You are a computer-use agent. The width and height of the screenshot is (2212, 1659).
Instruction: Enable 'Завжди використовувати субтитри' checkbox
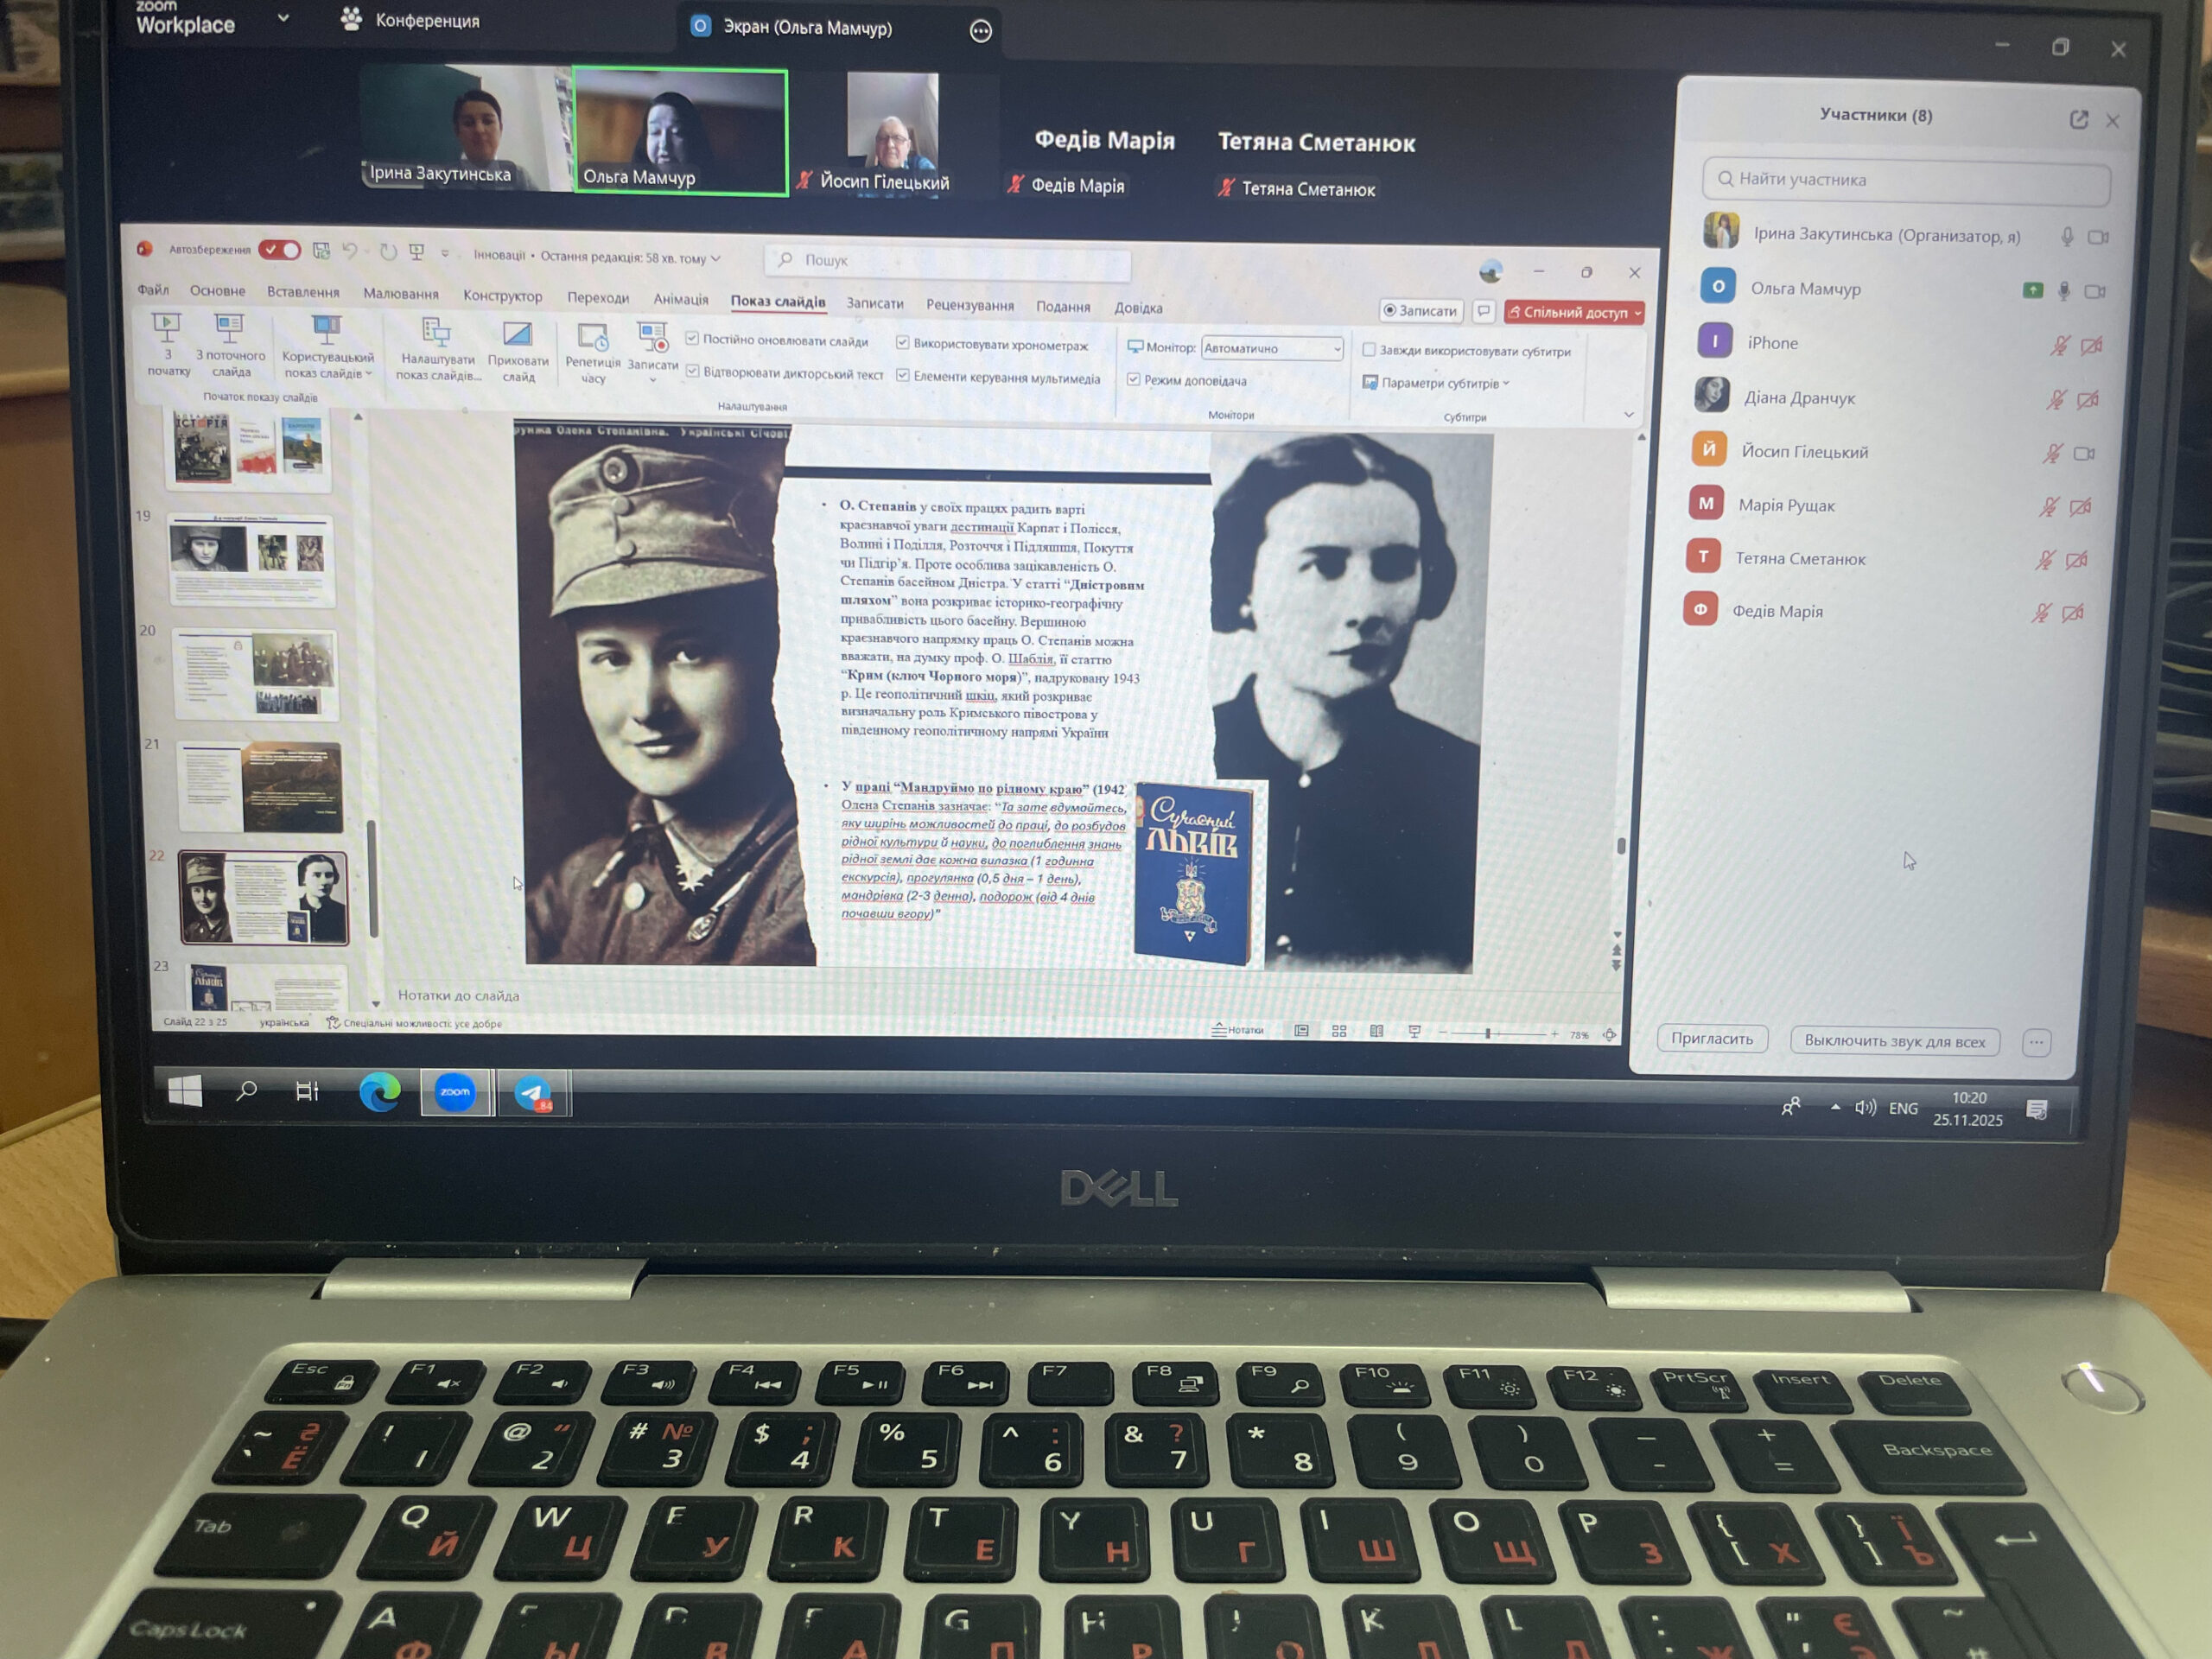pos(1369,350)
